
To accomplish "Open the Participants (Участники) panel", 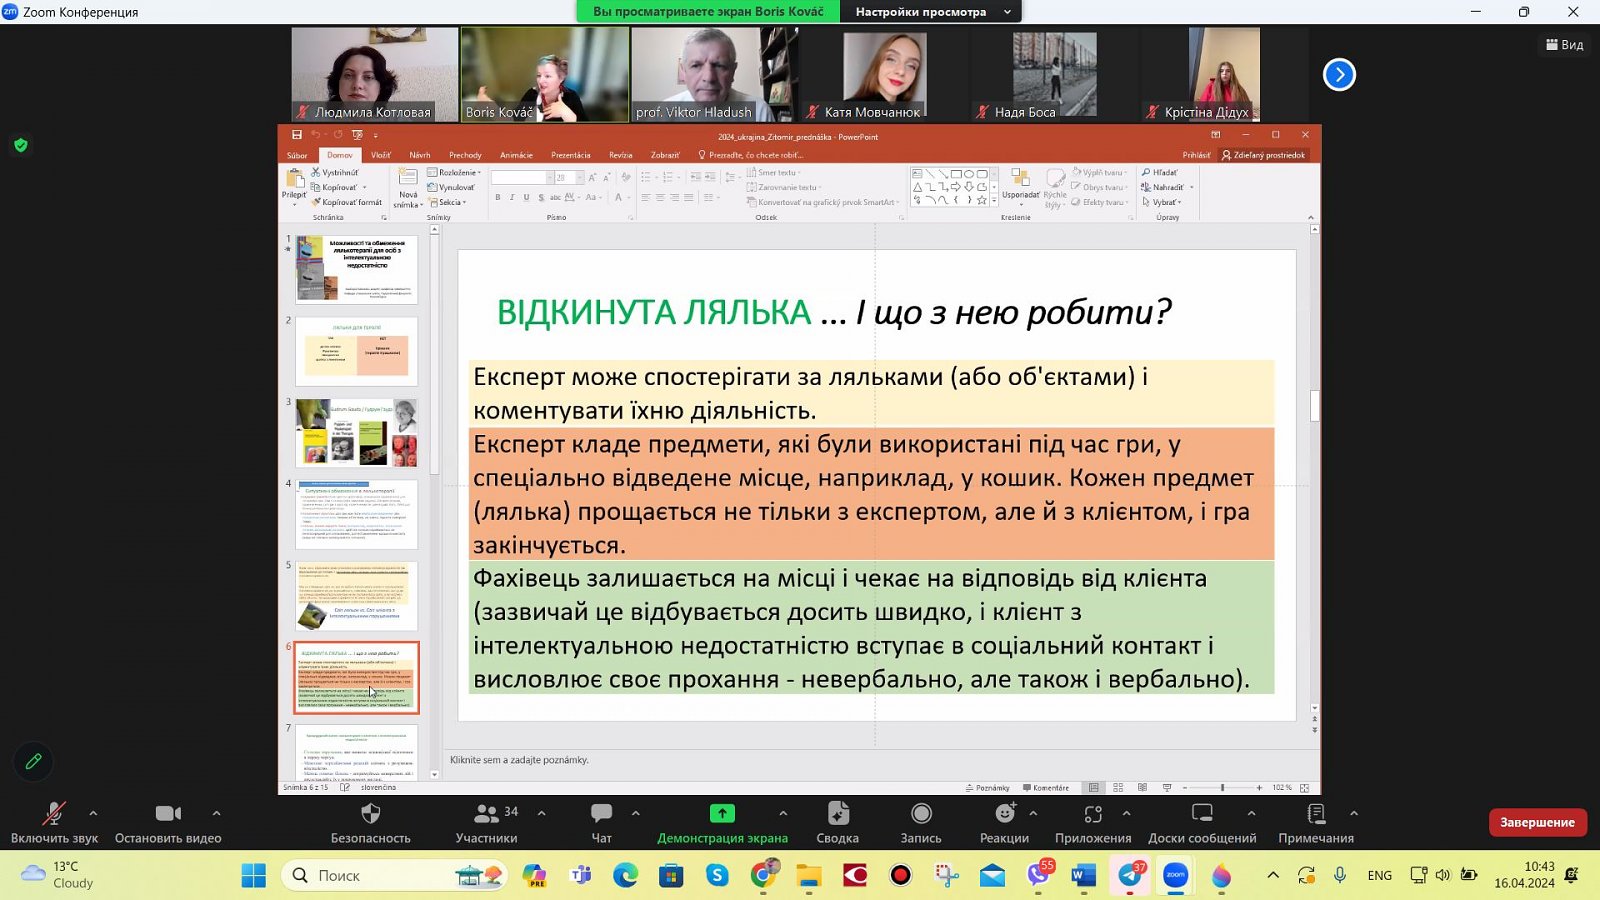I will click(487, 814).
